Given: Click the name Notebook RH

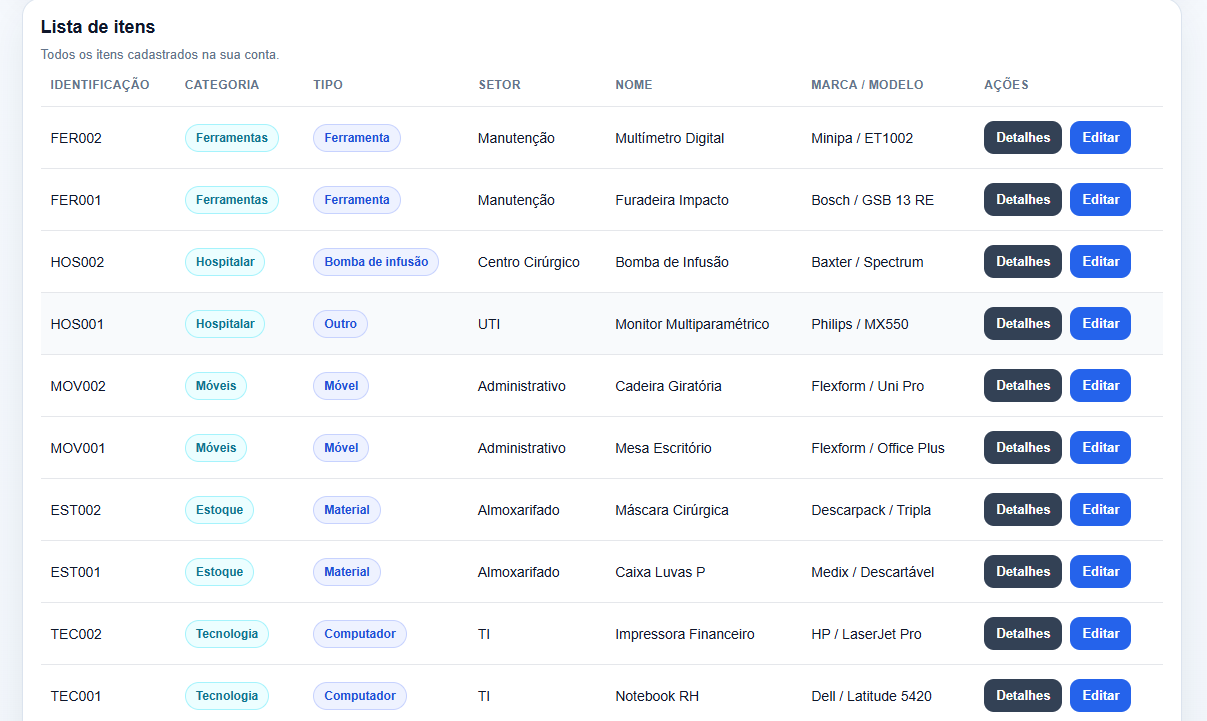Looking at the screenshot, I should pyautogui.click(x=657, y=696).
